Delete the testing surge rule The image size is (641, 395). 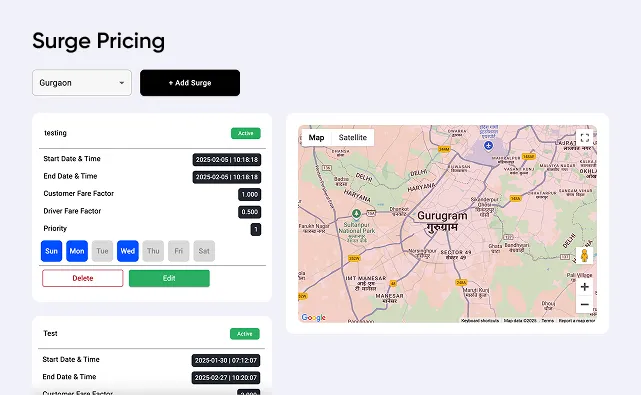pos(83,278)
